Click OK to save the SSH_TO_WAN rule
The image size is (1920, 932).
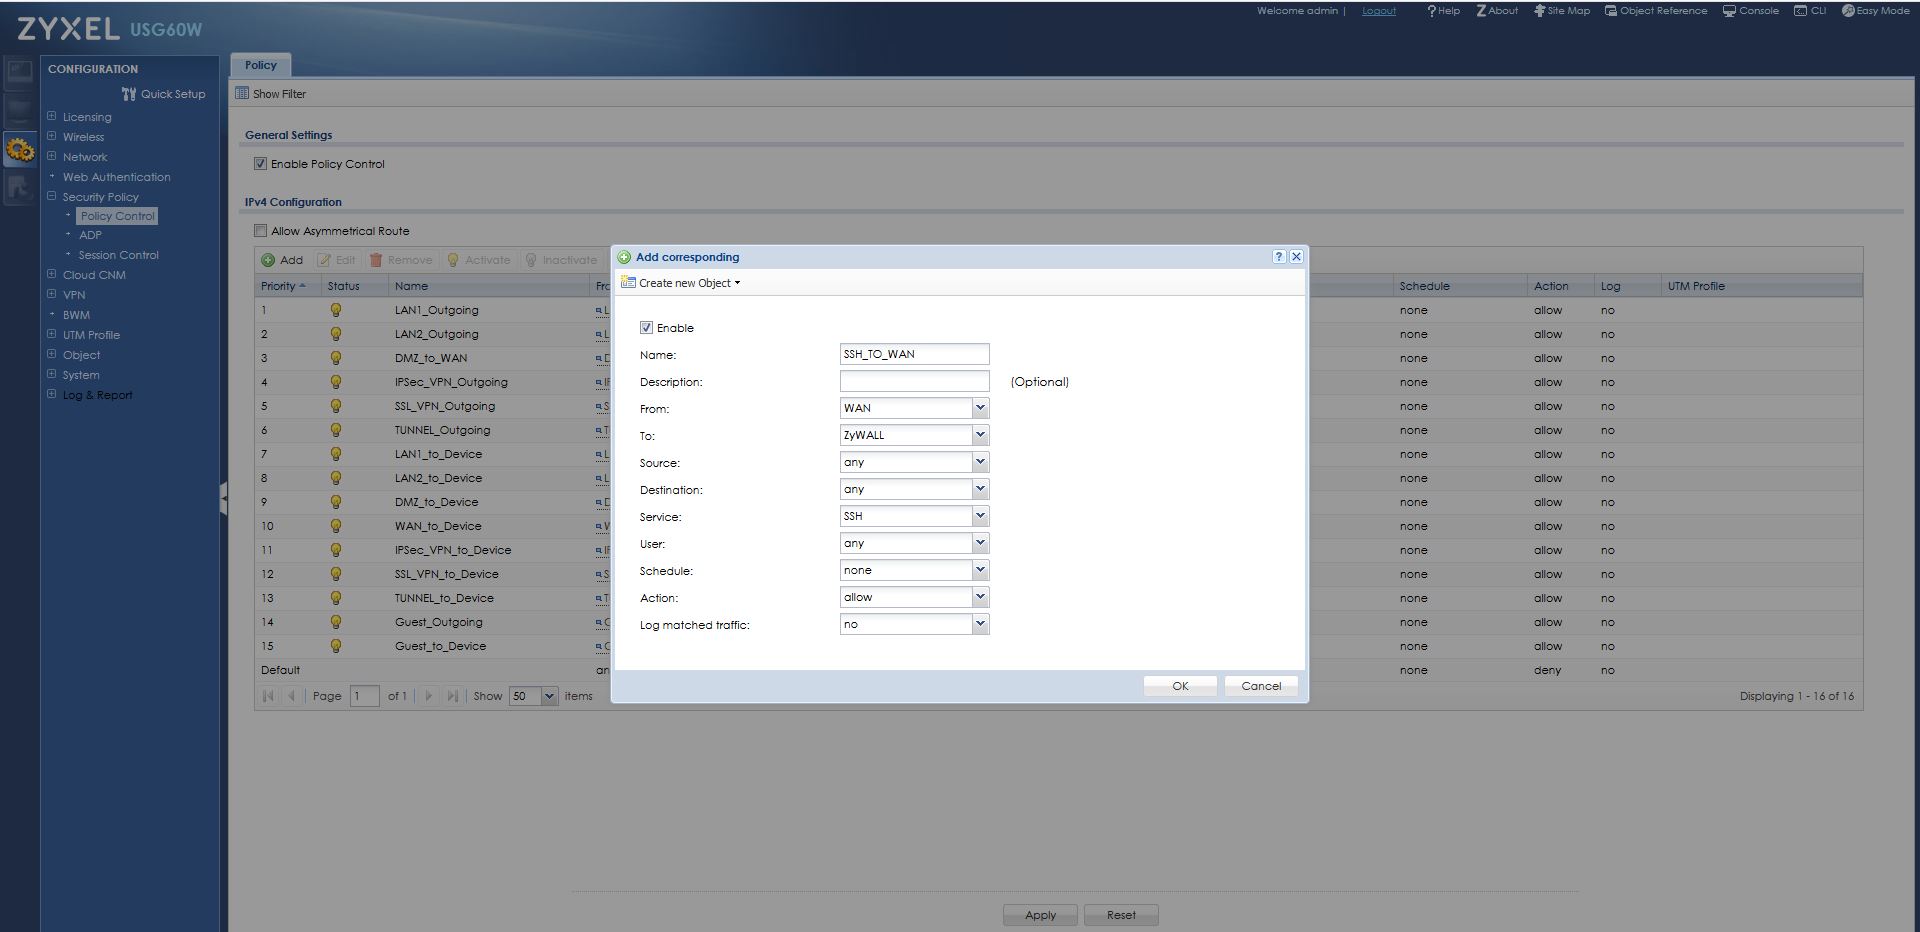1180,686
